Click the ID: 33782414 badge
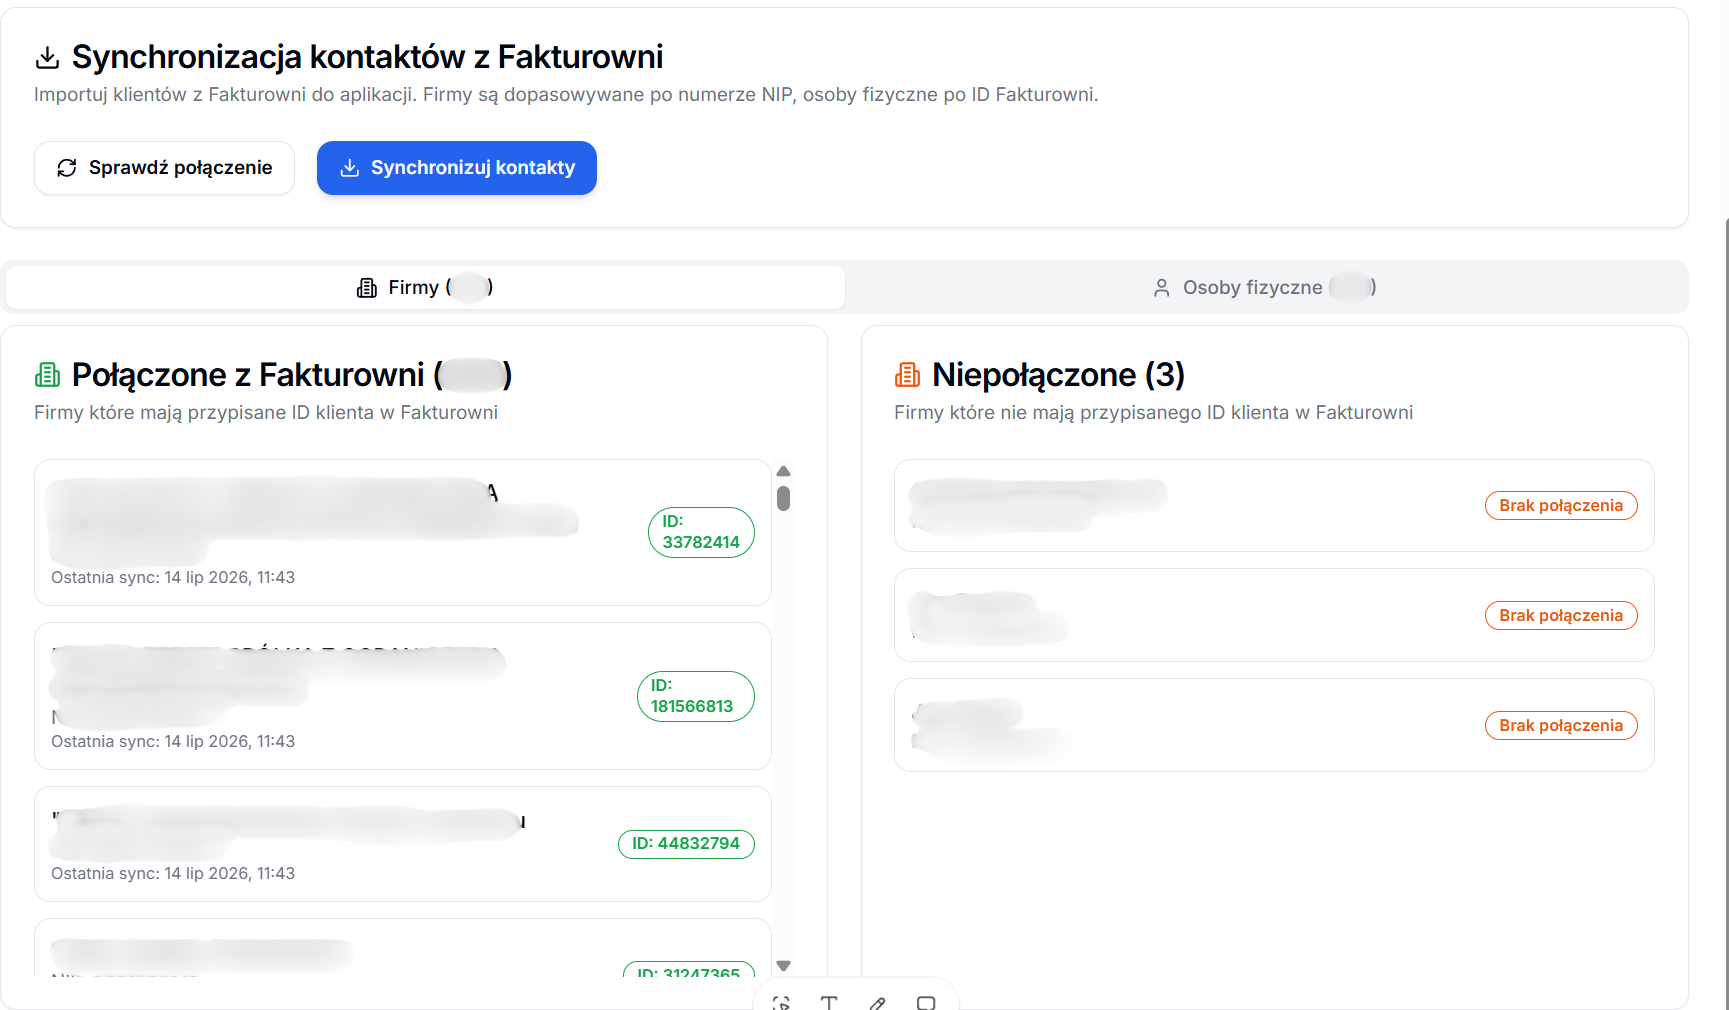1729x1010 pixels. (701, 532)
